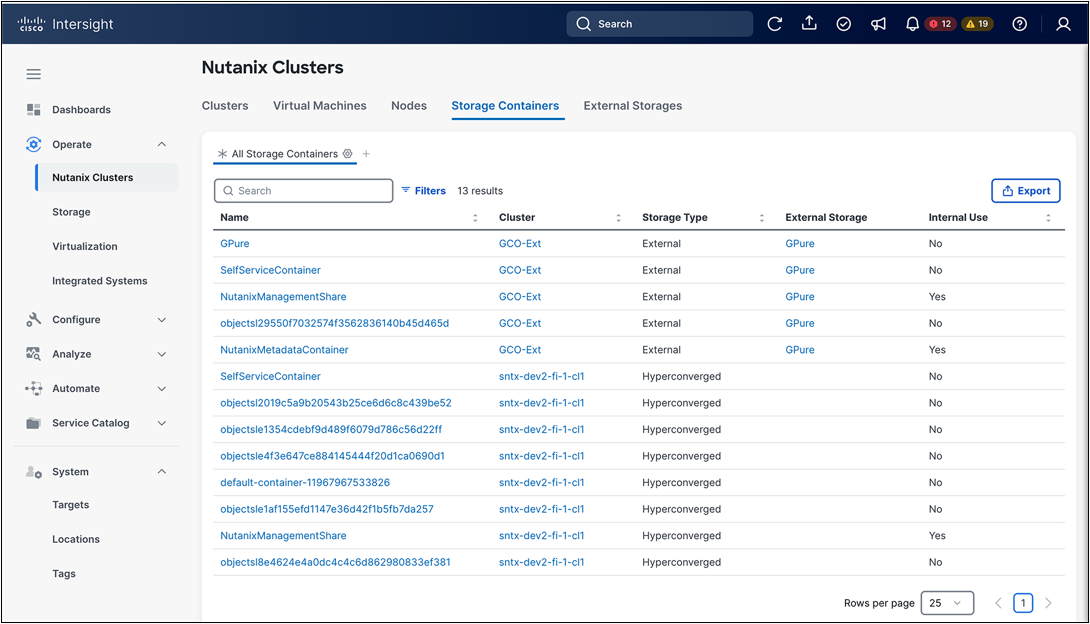Open the notifications bell icon
Image resolution: width=1090 pixels, height=624 pixels.
click(x=912, y=24)
